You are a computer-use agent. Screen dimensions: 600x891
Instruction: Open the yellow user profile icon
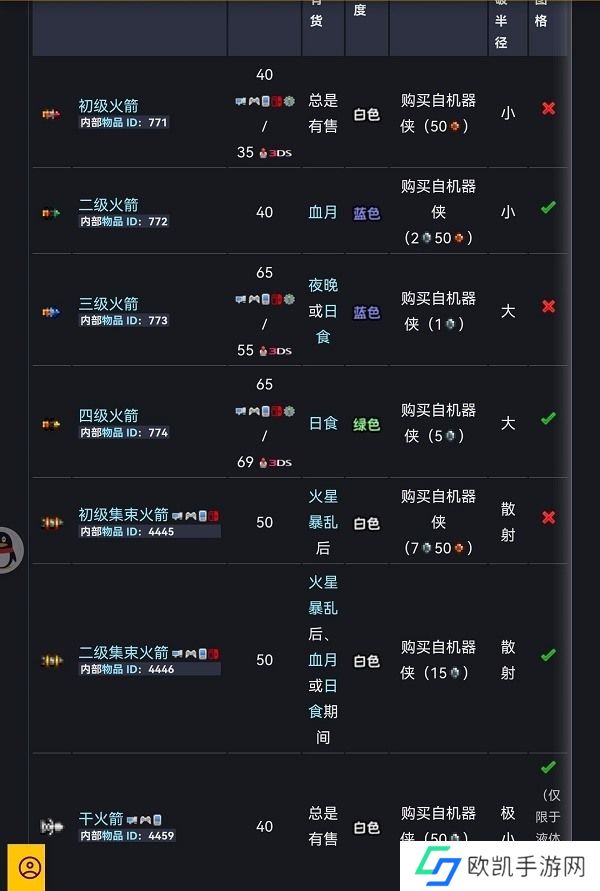click(x=27, y=866)
